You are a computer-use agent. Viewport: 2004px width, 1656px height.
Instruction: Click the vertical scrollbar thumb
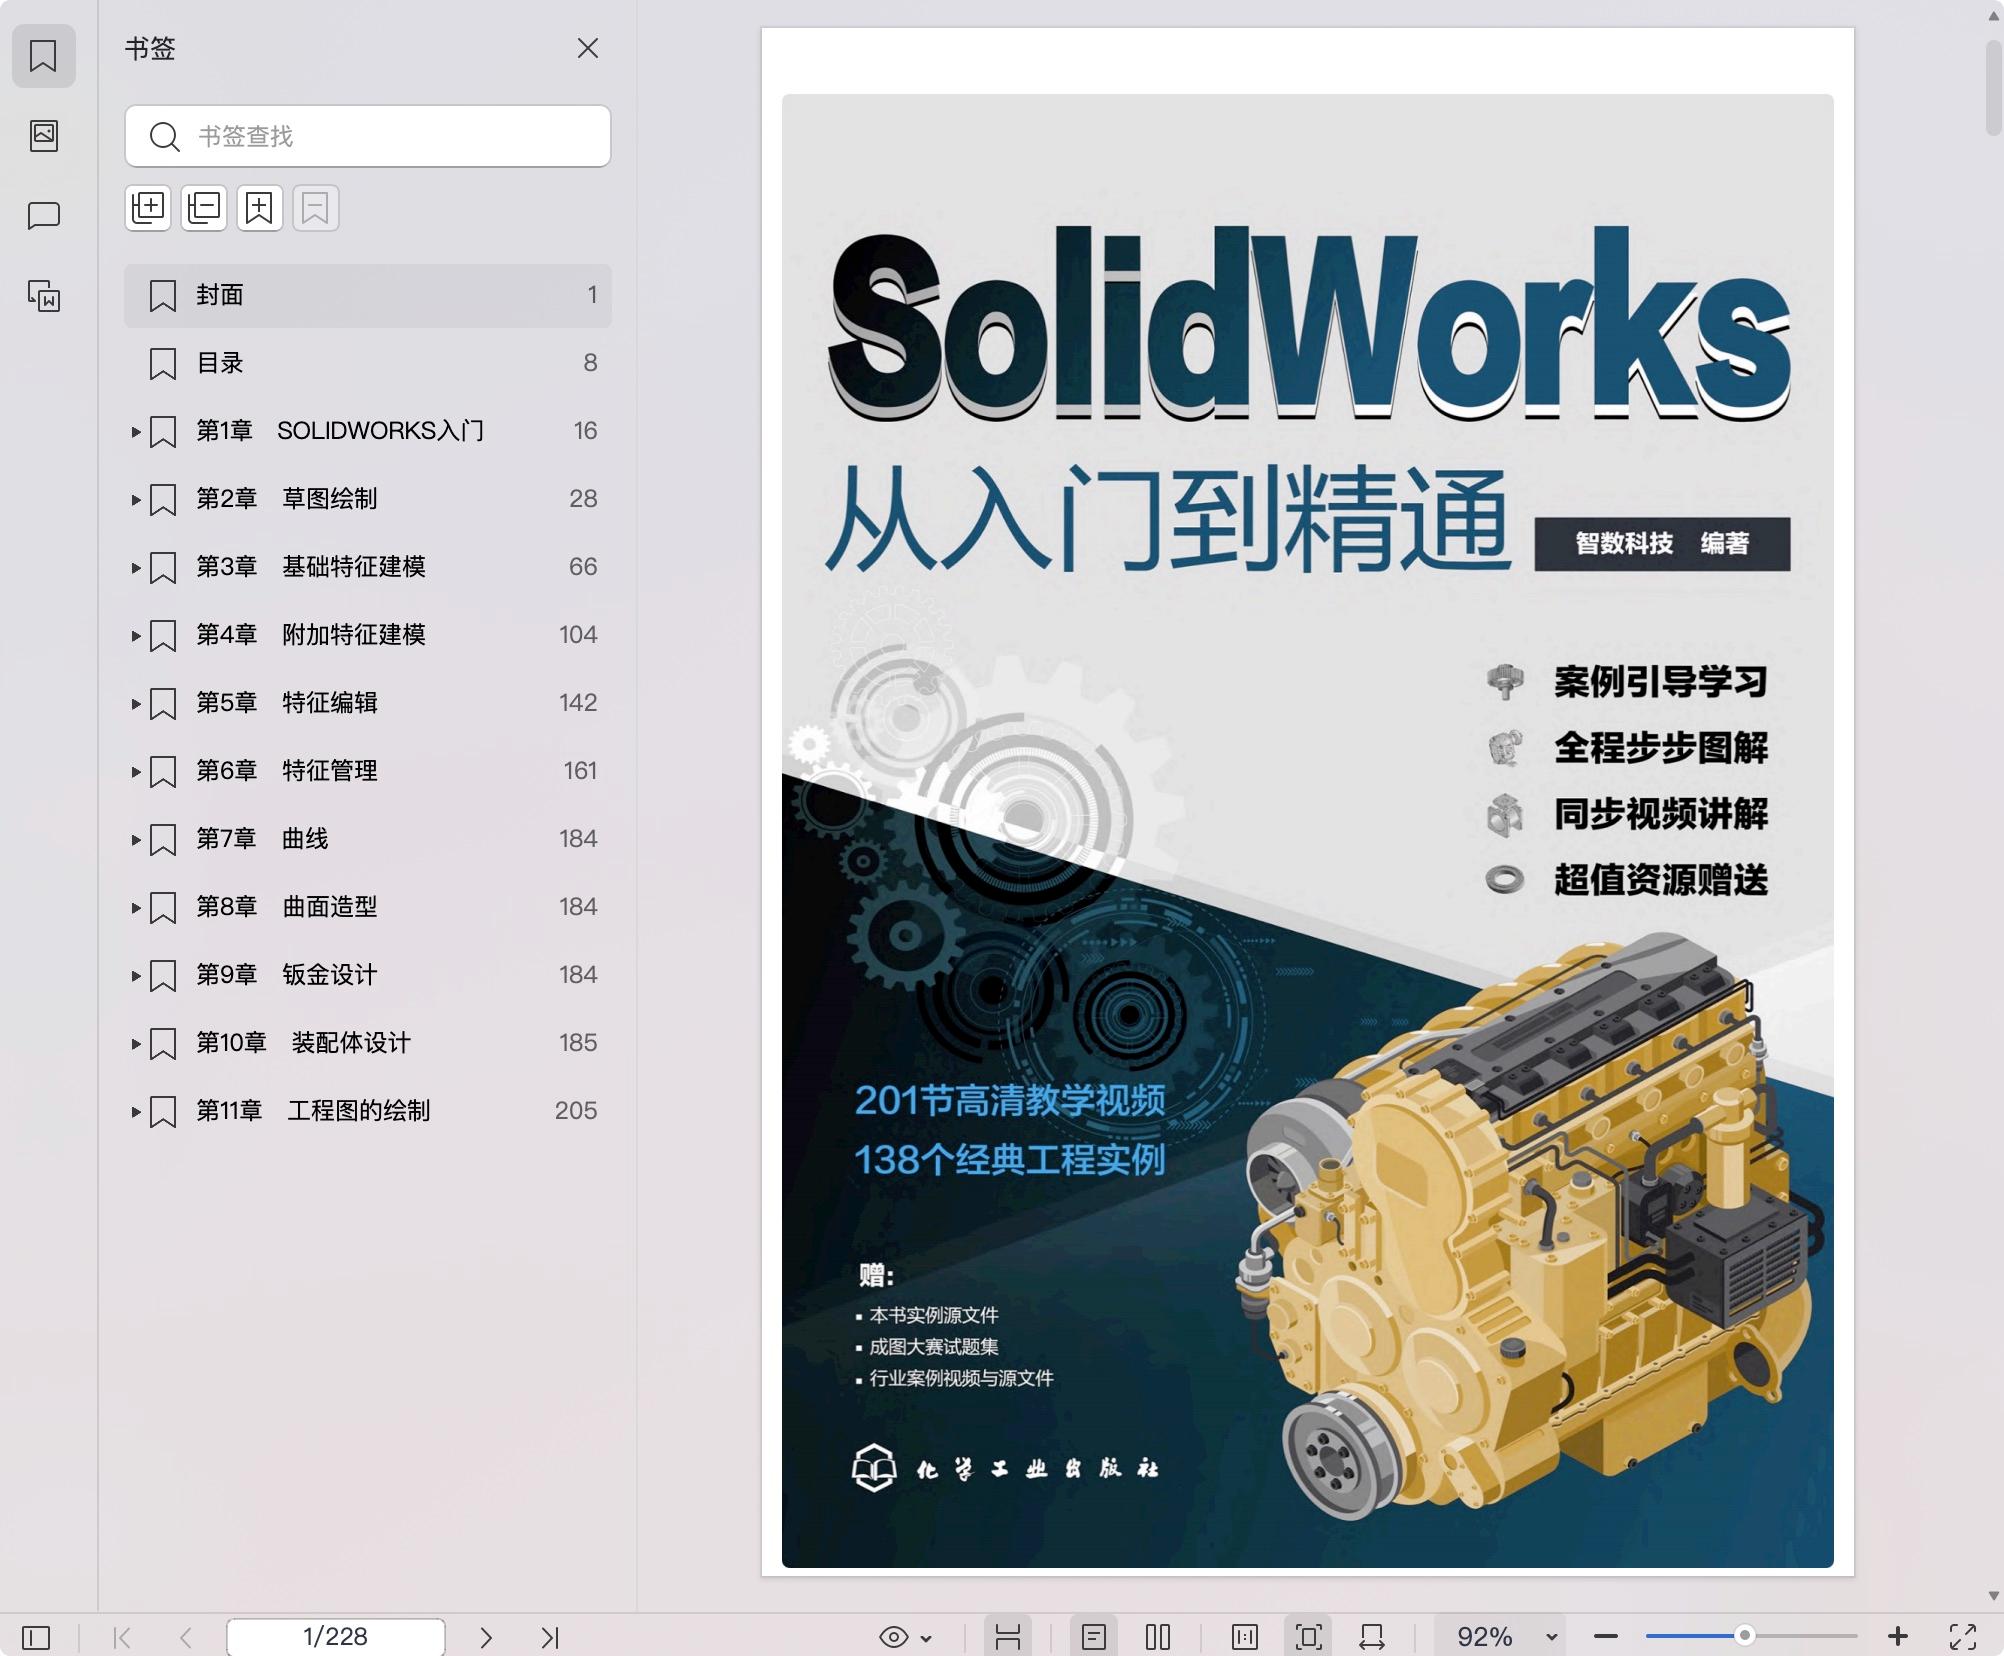[1993, 87]
